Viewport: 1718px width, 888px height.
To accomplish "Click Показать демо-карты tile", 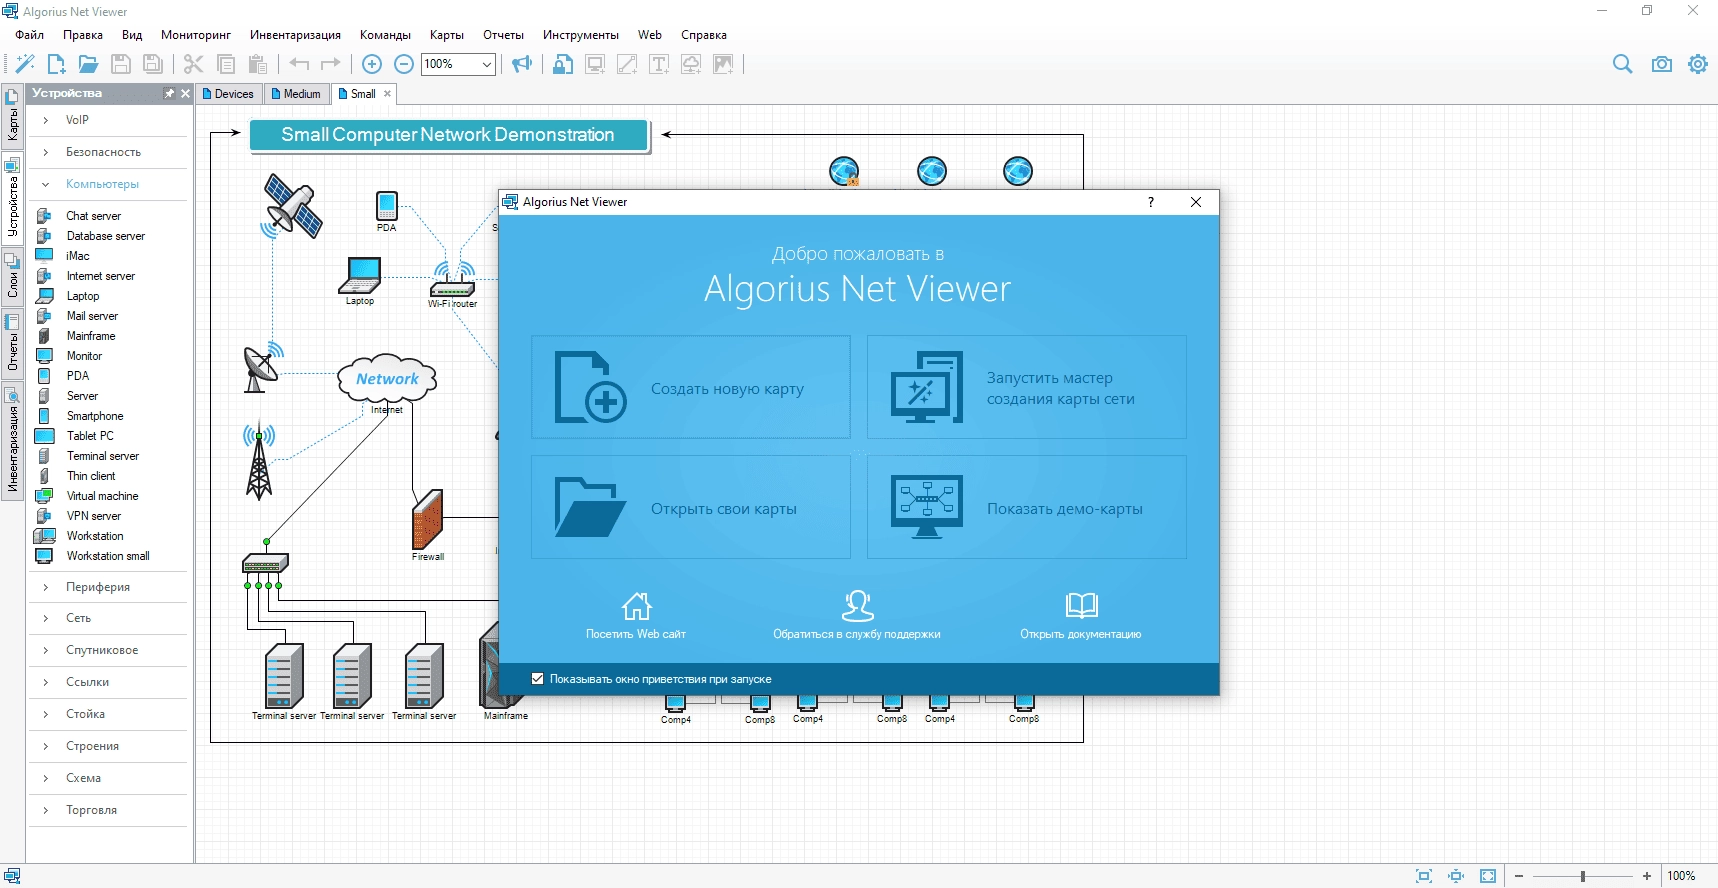I will coord(1027,507).
